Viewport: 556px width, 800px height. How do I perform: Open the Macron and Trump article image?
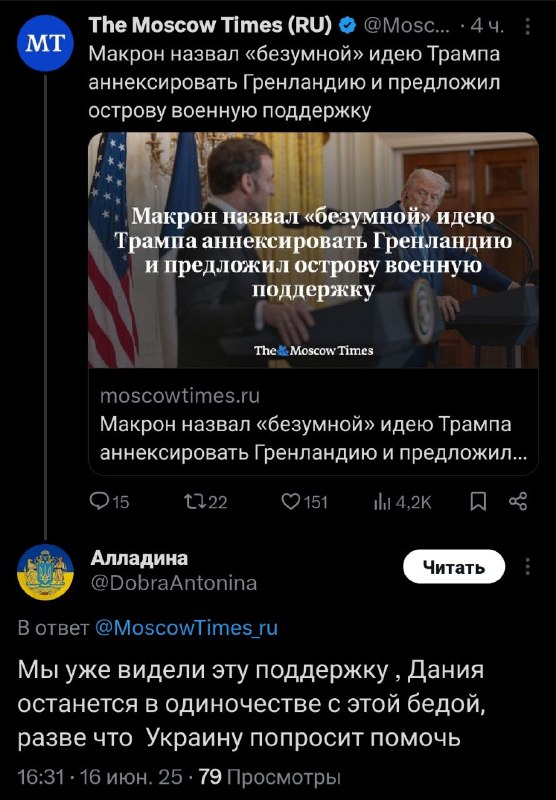click(x=313, y=250)
